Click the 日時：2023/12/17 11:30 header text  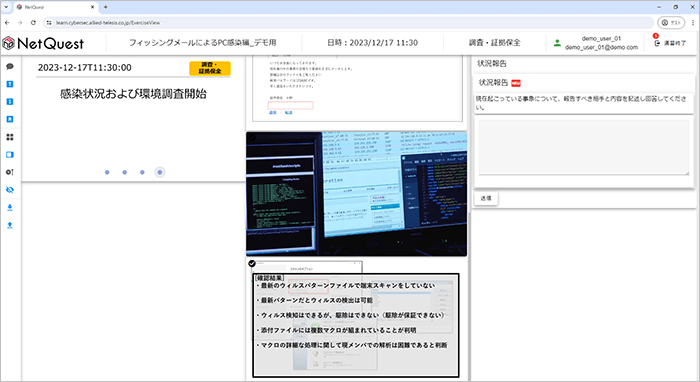coord(372,43)
